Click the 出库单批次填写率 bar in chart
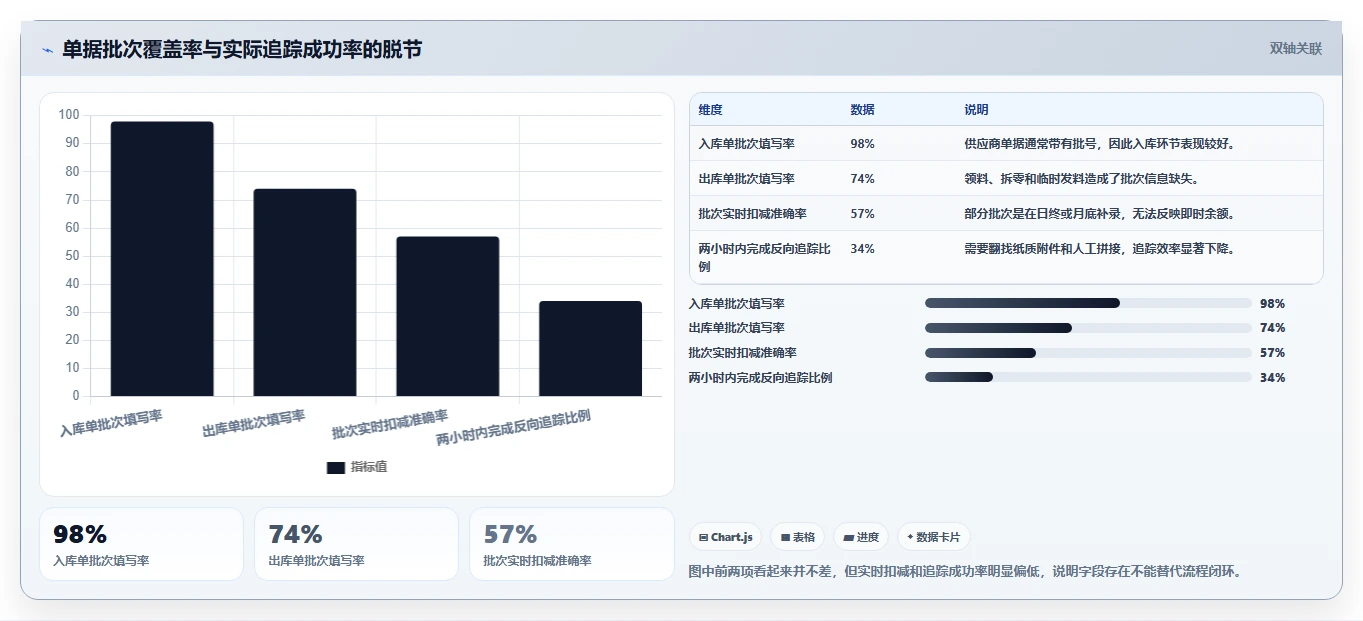The width and height of the screenshot is (1363, 621). [x=305, y=292]
